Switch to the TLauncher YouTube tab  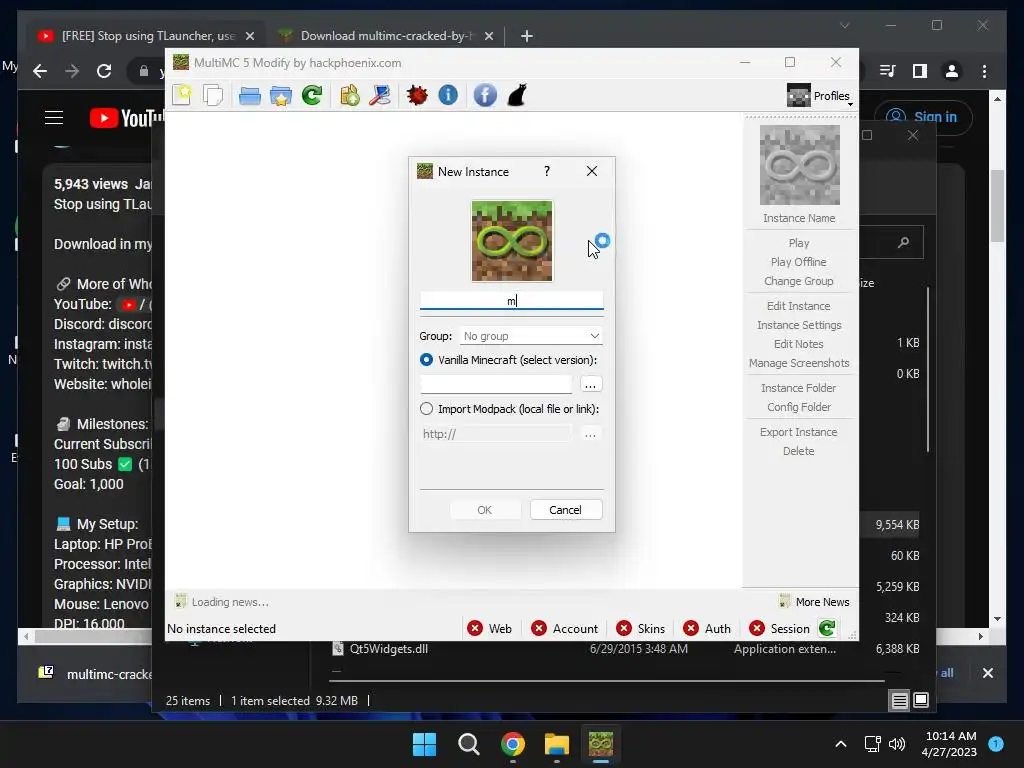pyautogui.click(x=146, y=36)
